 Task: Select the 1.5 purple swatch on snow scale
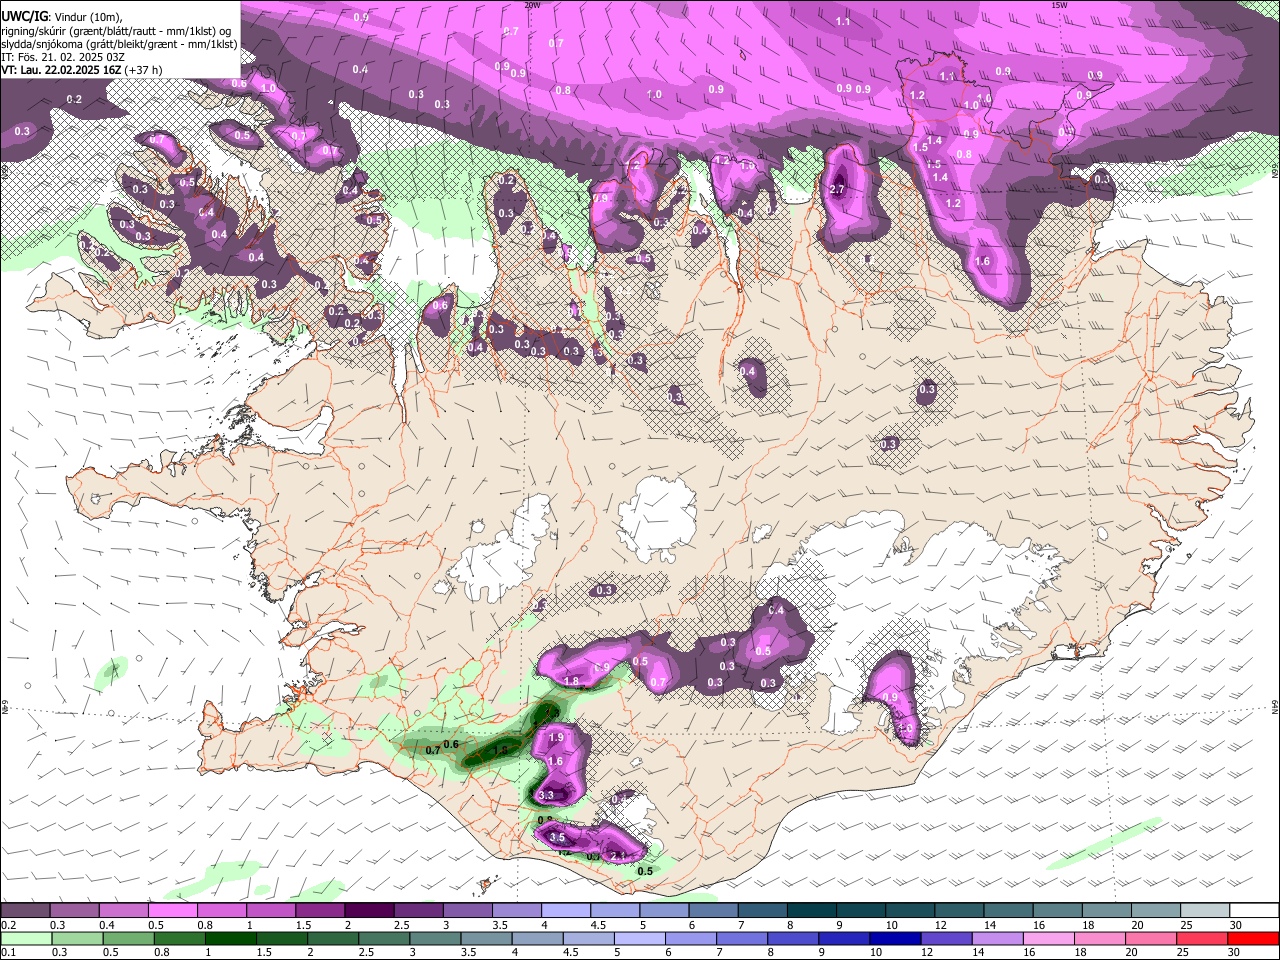319,910
